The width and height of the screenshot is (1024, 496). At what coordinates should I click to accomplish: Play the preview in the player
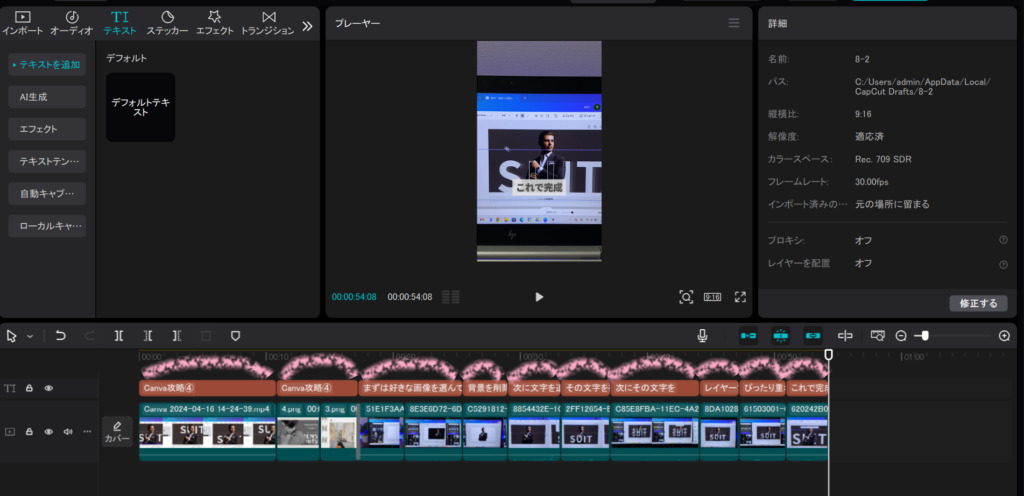(x=539, y=297)
